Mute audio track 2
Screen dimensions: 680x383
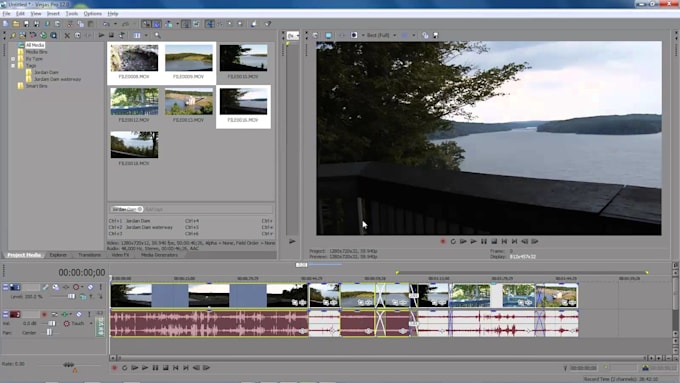click(x=79, y=314)
